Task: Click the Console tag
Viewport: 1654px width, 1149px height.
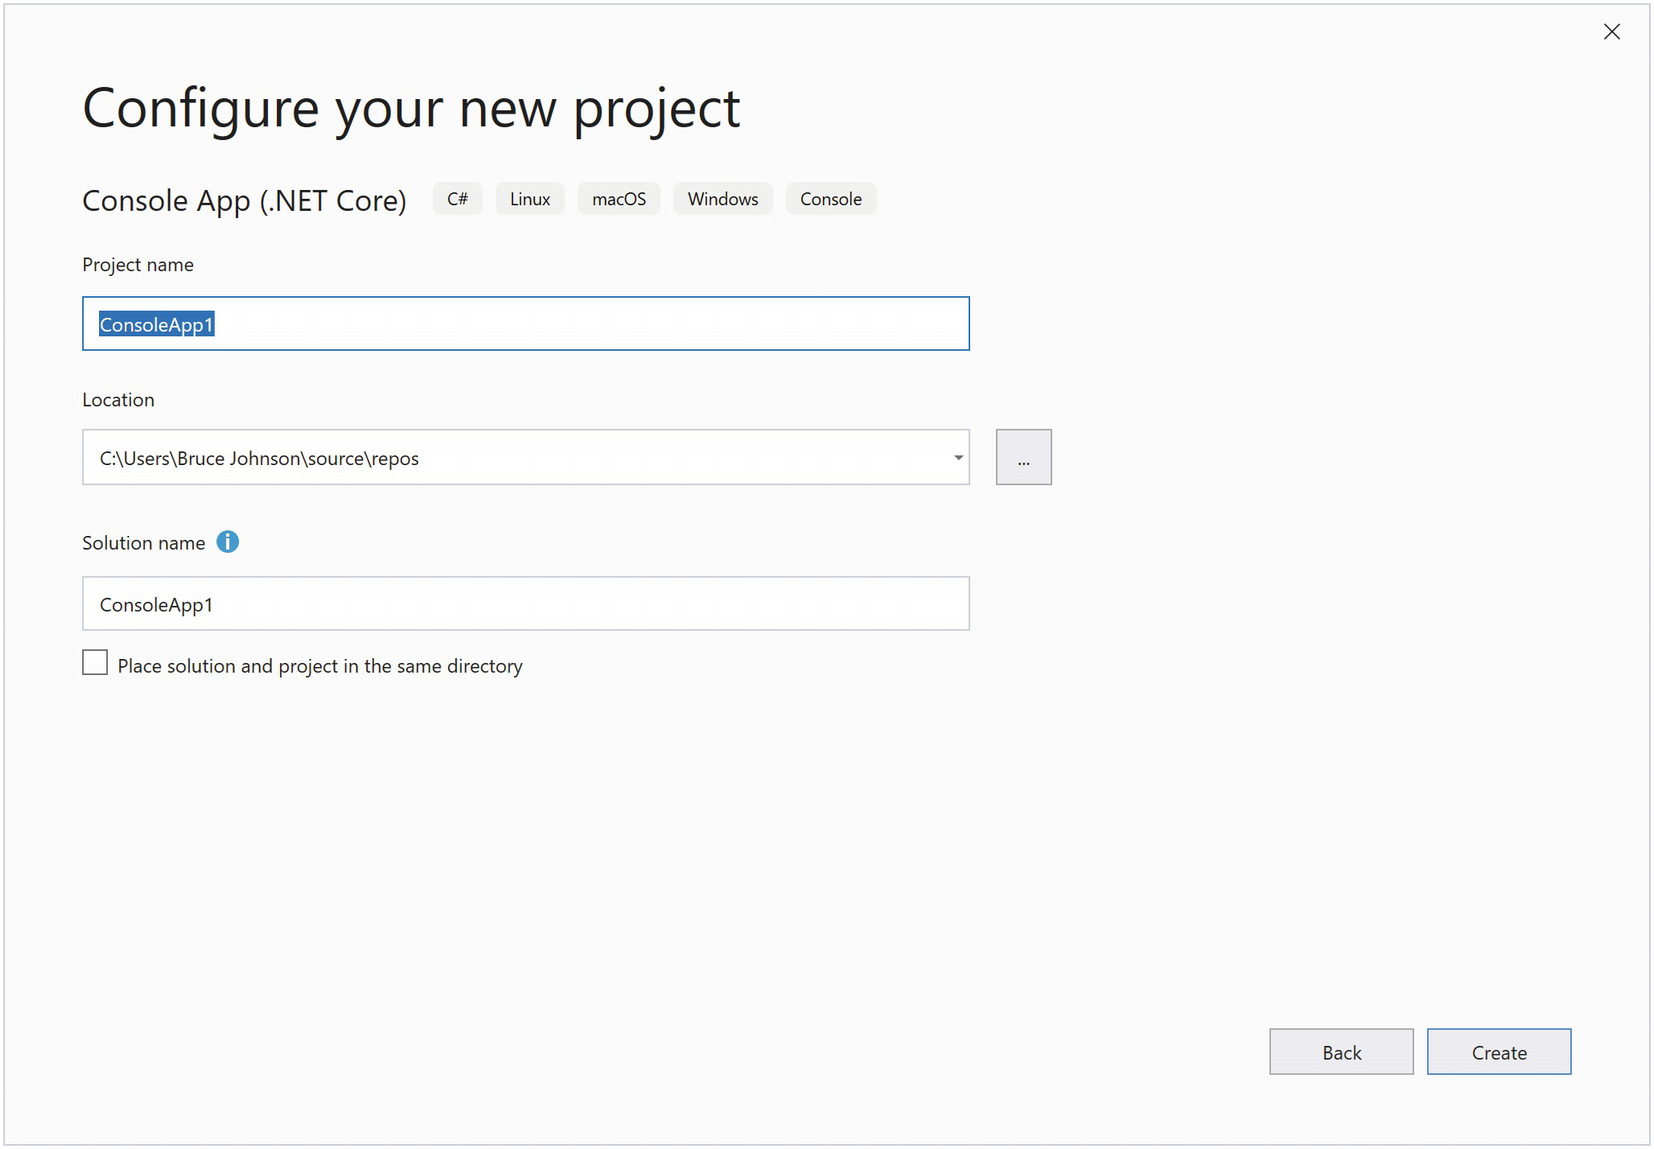Action: 831,199
